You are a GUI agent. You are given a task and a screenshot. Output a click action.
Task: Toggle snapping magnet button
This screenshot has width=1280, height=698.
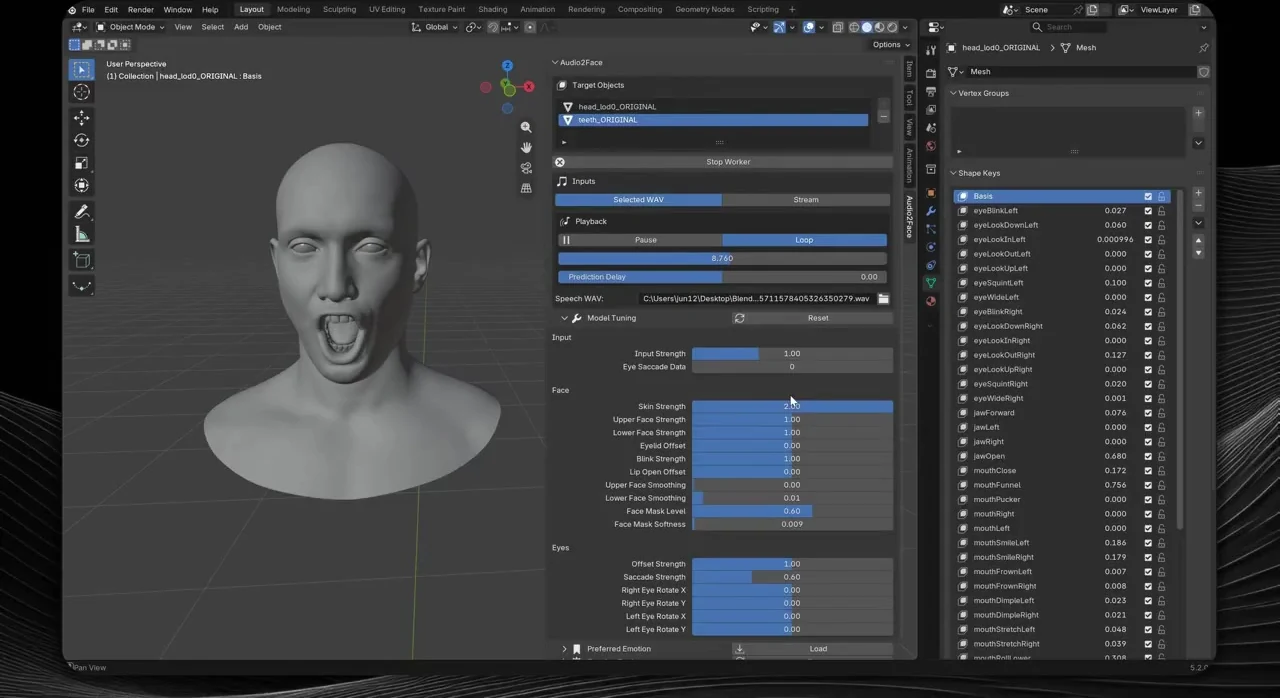coord(493,27)
